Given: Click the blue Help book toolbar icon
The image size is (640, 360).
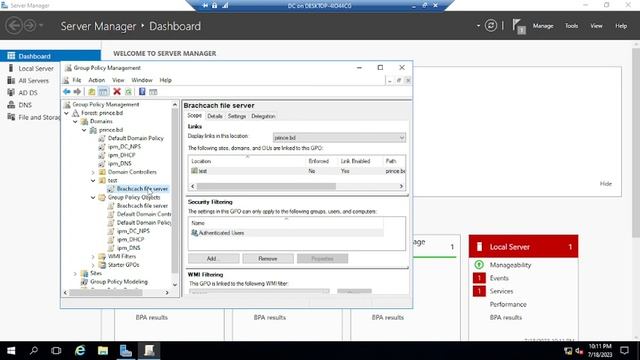Looking at the screenshot, I should pyautogui.click(x=142, y=92).
